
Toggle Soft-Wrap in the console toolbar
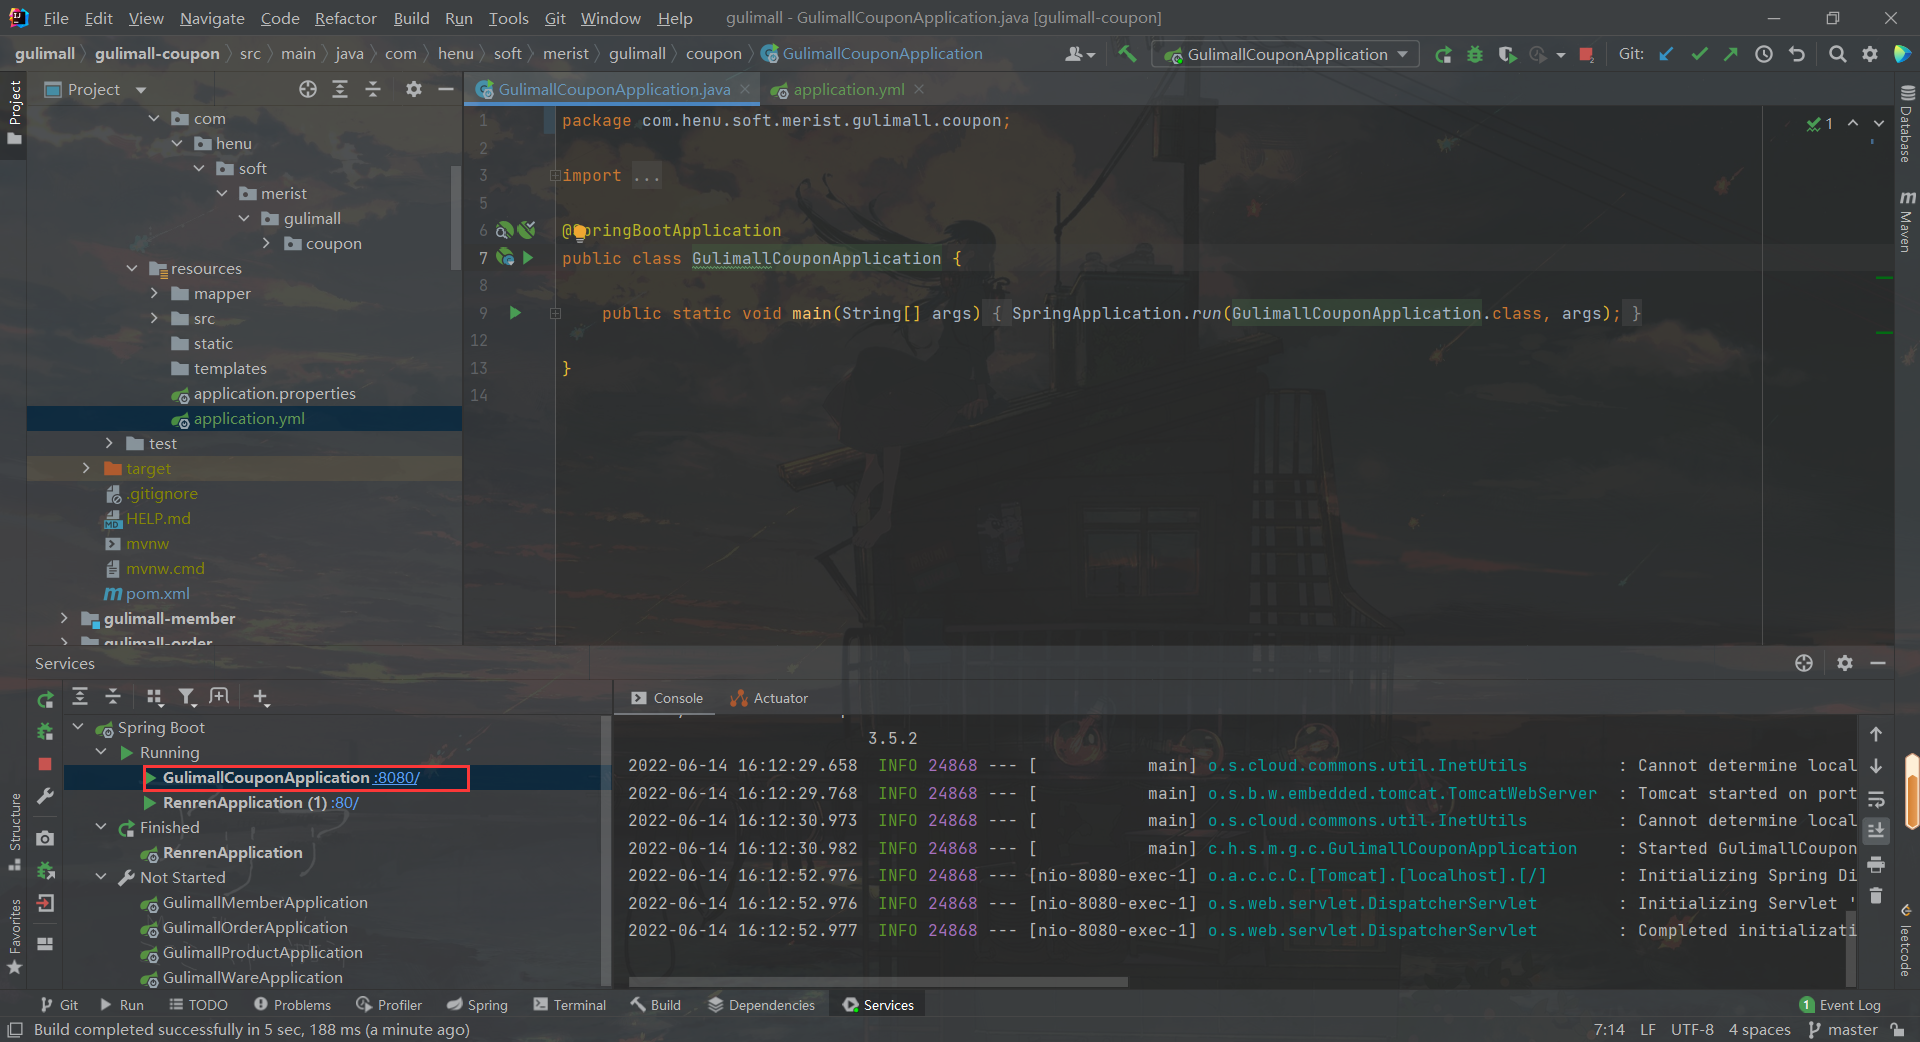click(x=1876, y=799)
